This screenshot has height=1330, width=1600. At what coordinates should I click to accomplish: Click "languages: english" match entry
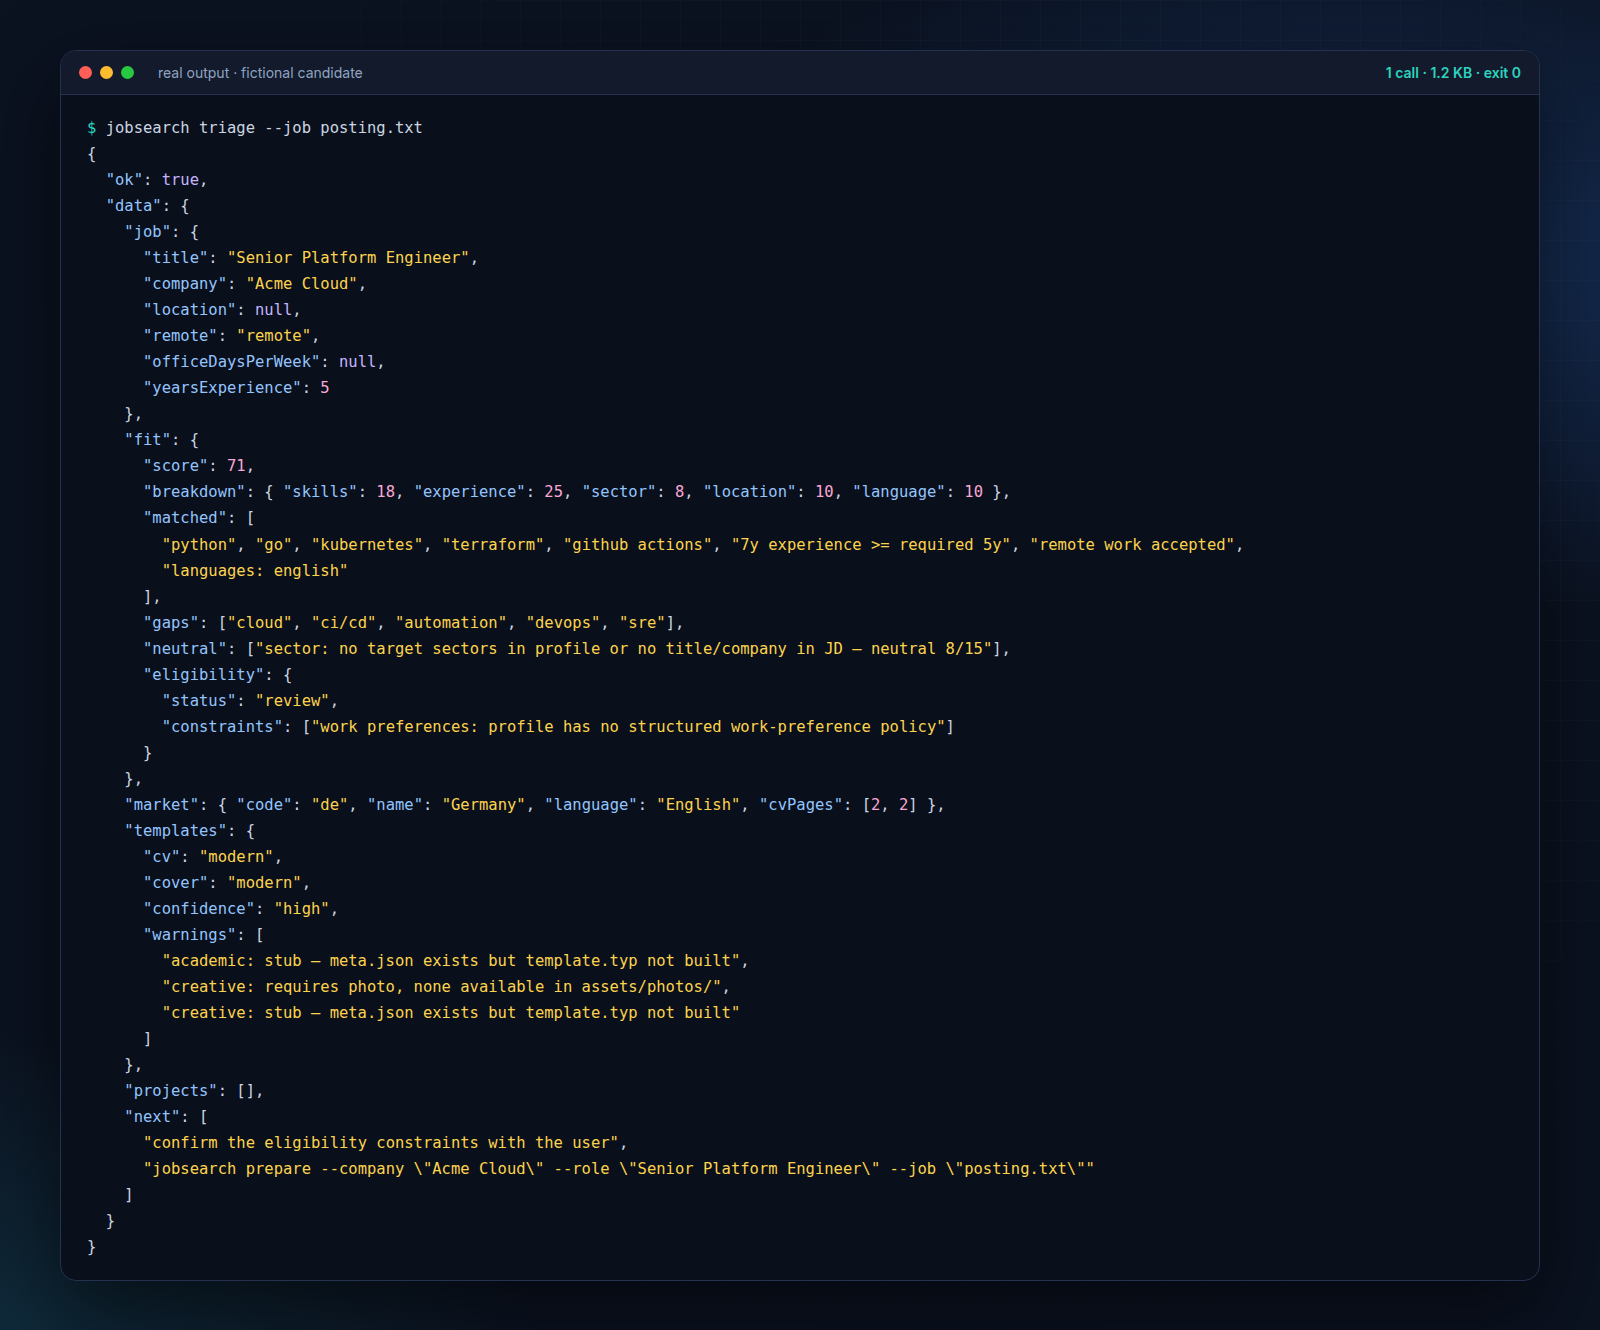[x=255, y=571]
